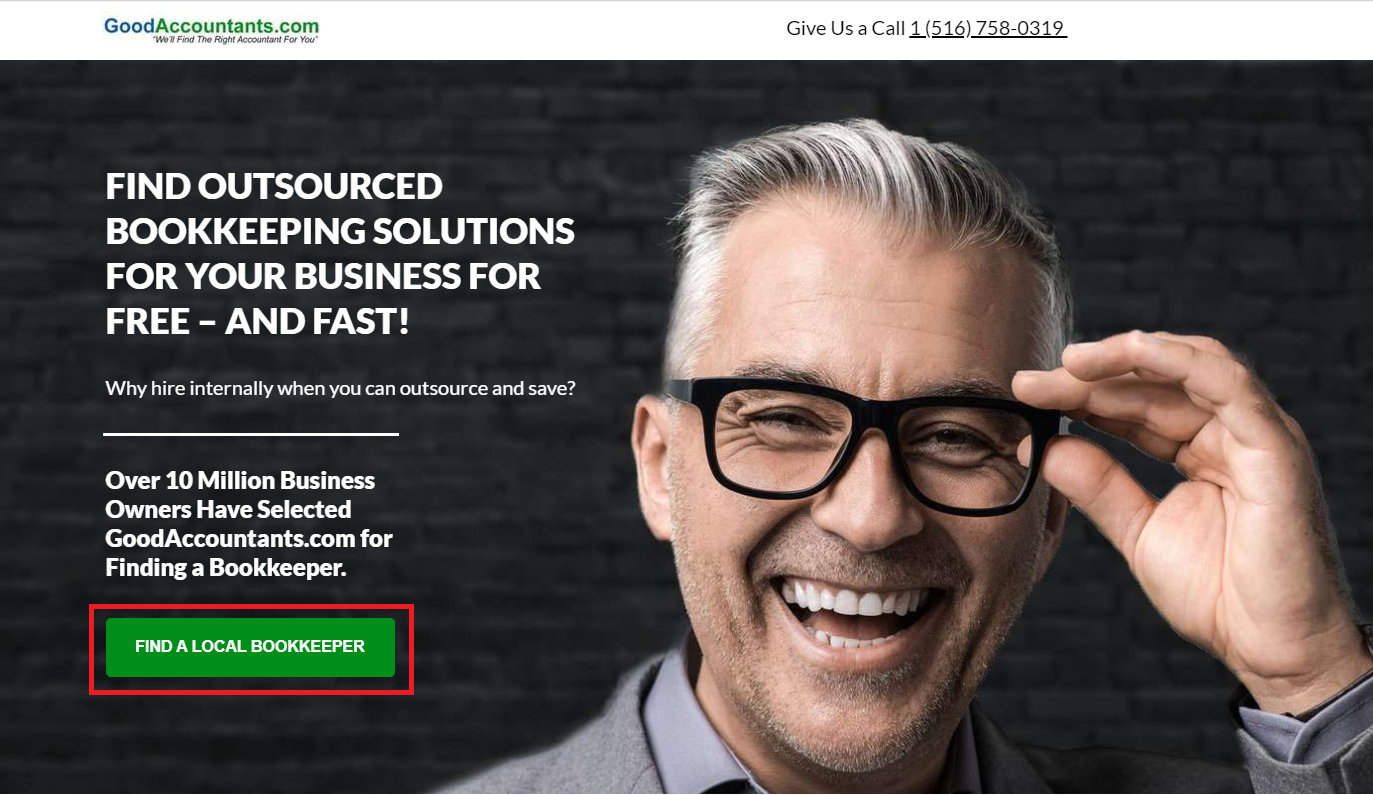Click the GoodAccountants.com logo
The image size is (1373, 795).
coord(211,30)
